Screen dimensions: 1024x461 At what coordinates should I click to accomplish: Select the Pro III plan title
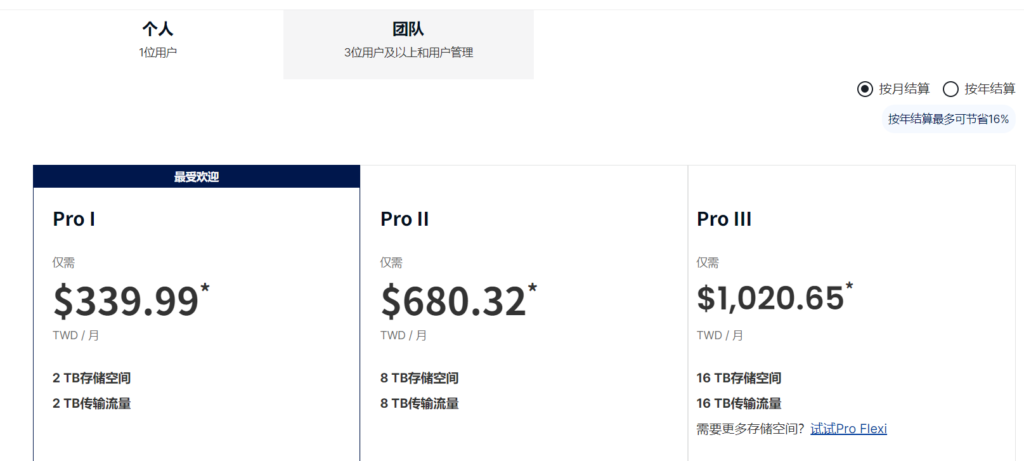pyautogui.click(x=724, y=219)
